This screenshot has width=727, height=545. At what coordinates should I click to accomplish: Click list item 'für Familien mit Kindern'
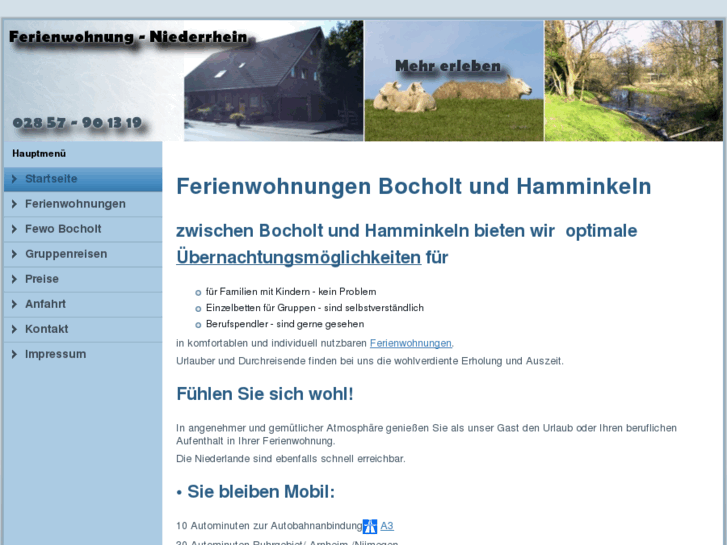click(291, 292)
